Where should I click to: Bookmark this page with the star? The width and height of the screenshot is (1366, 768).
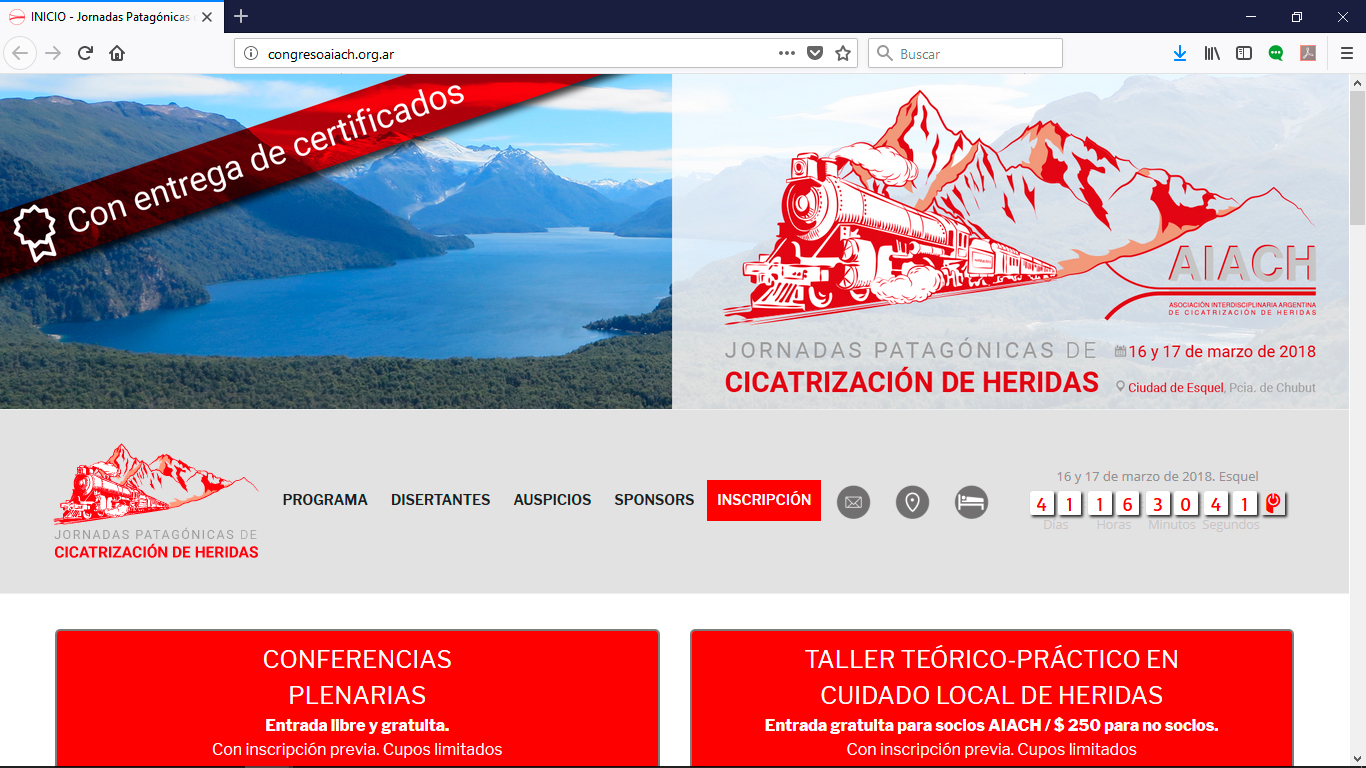(843, 53)
